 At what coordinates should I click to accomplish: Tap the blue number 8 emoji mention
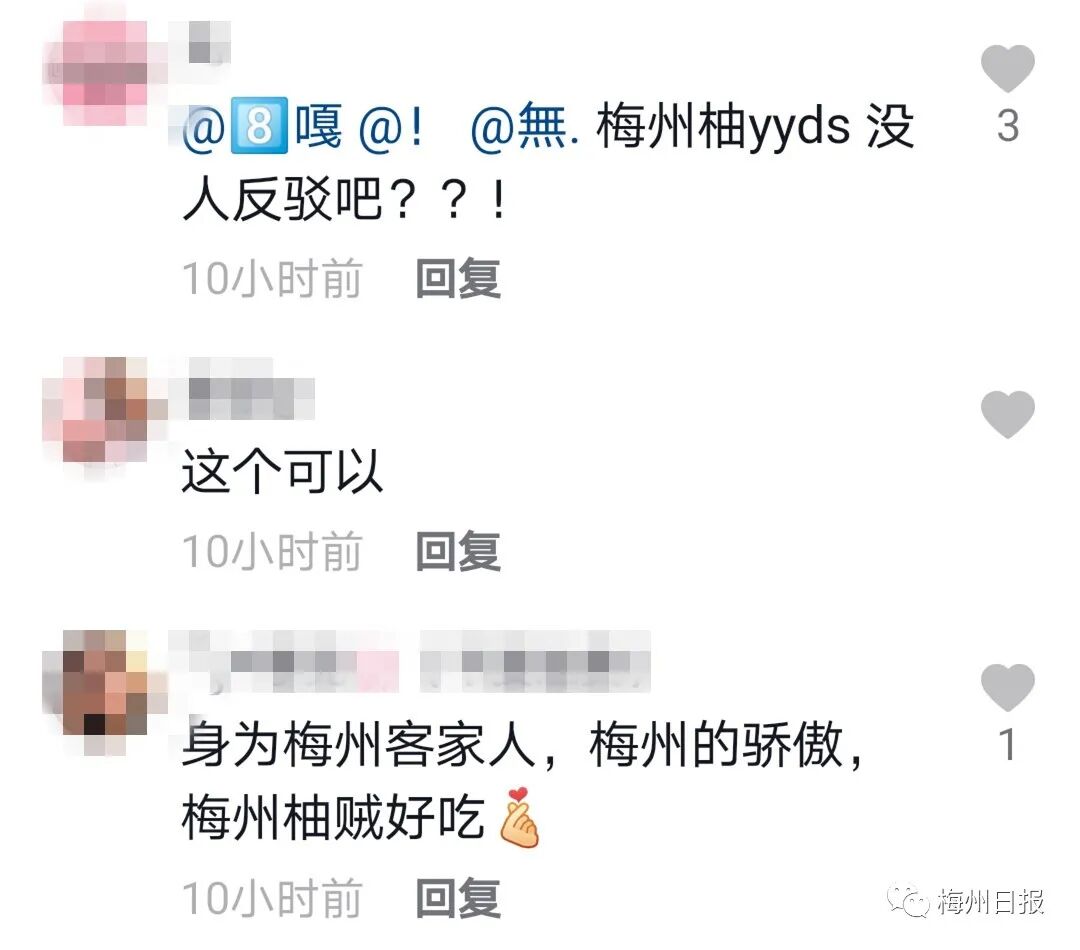pyautogui.click(x=258, y=126)
